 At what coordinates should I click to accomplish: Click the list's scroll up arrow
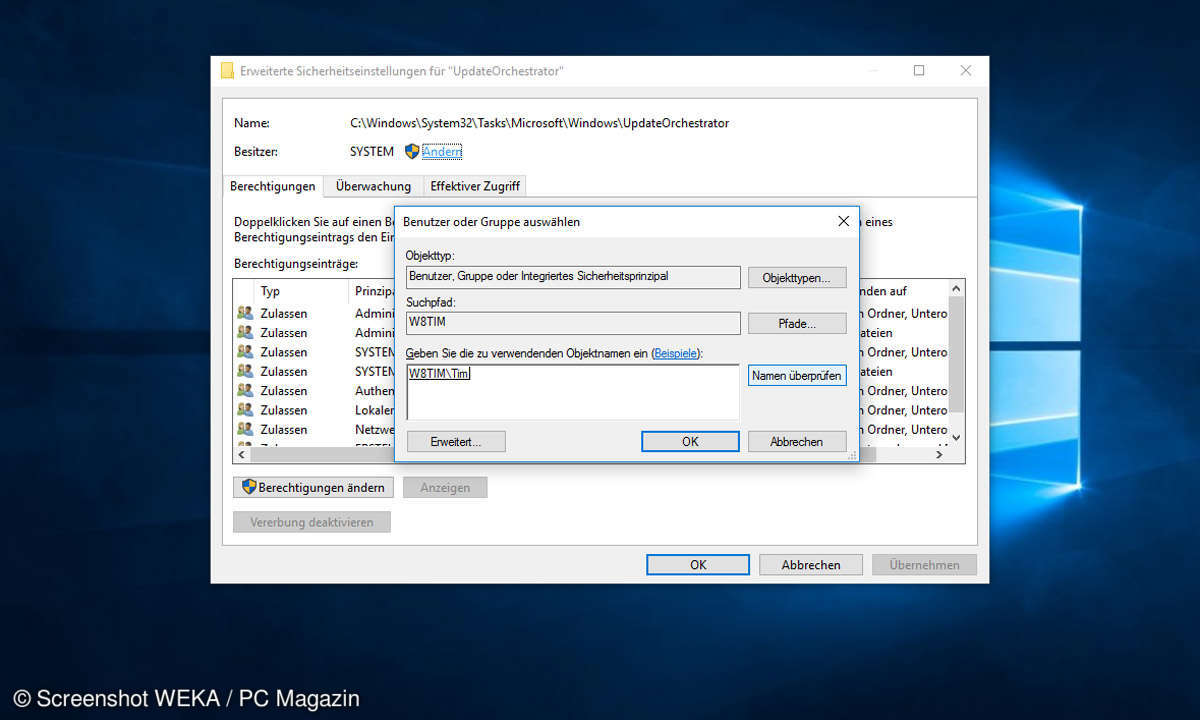tap(956, 289)
